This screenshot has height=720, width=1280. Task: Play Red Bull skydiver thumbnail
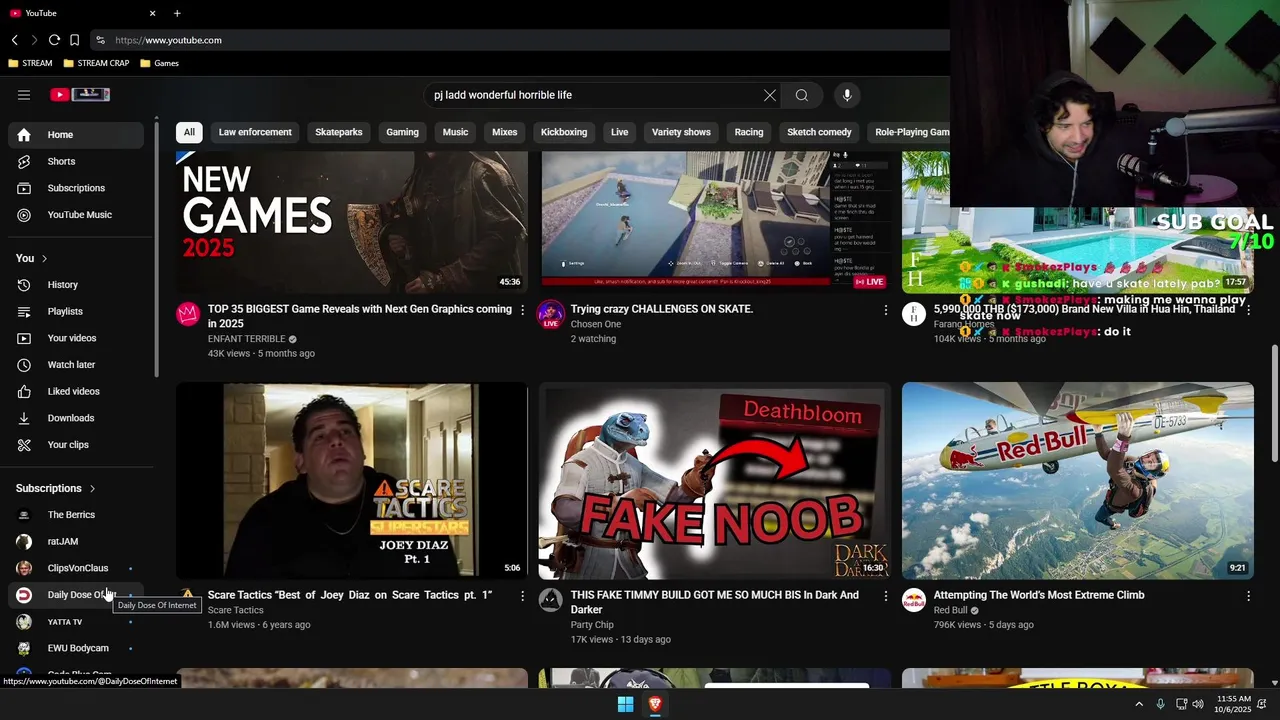pyautogui.click(x=1078, y=480)
